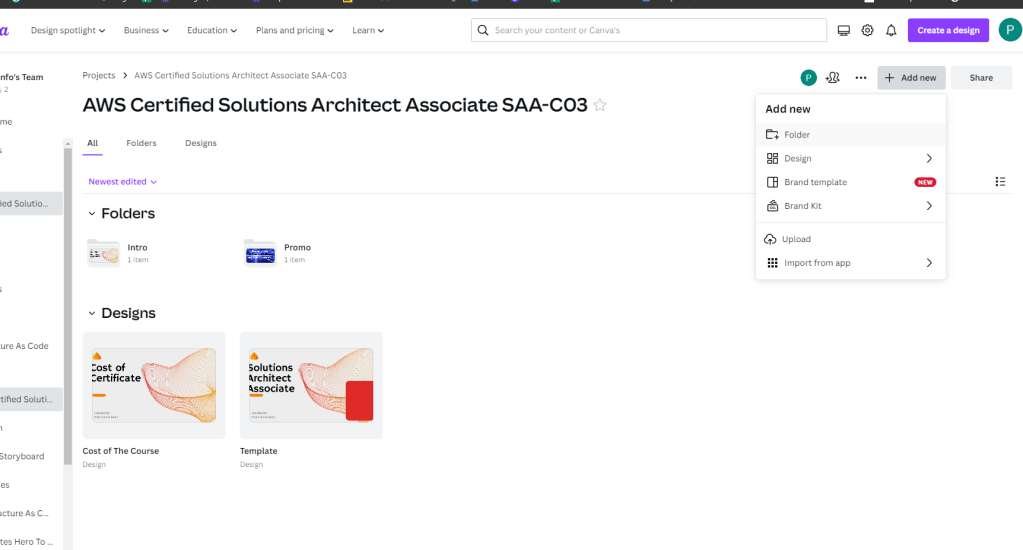Open the Intro folder icon
This screenshot has height=550, width=1023.
(103, 252)
